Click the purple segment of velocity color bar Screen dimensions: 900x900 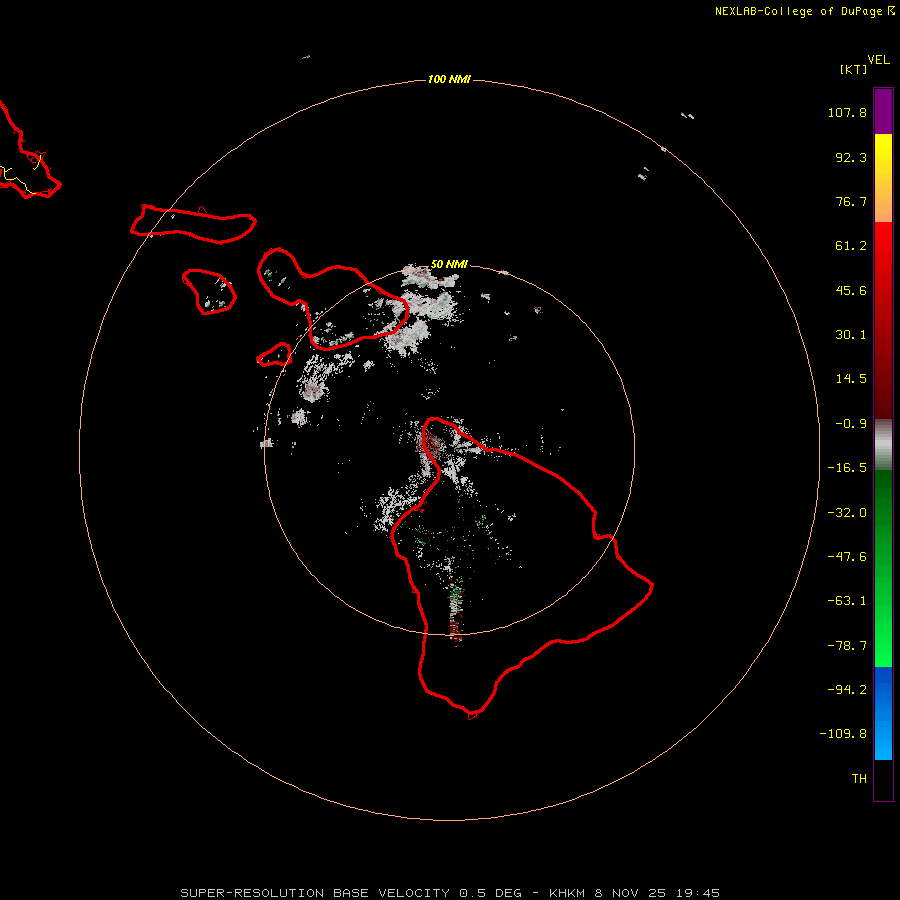coord(883,111)
